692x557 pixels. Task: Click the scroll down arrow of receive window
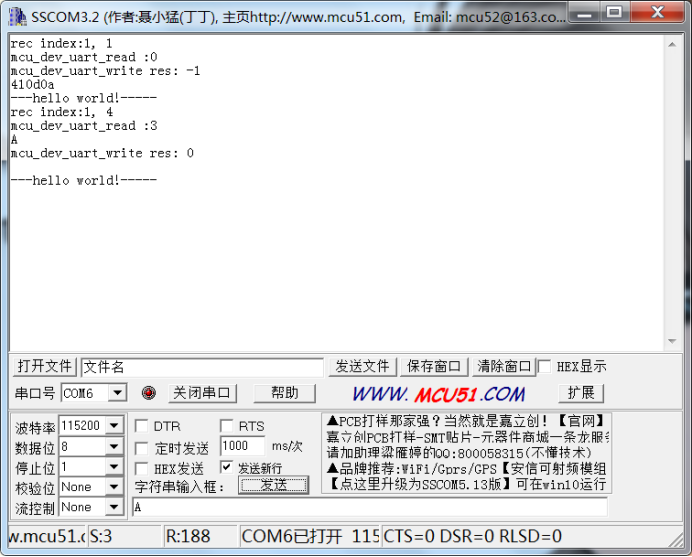point(672,341)
